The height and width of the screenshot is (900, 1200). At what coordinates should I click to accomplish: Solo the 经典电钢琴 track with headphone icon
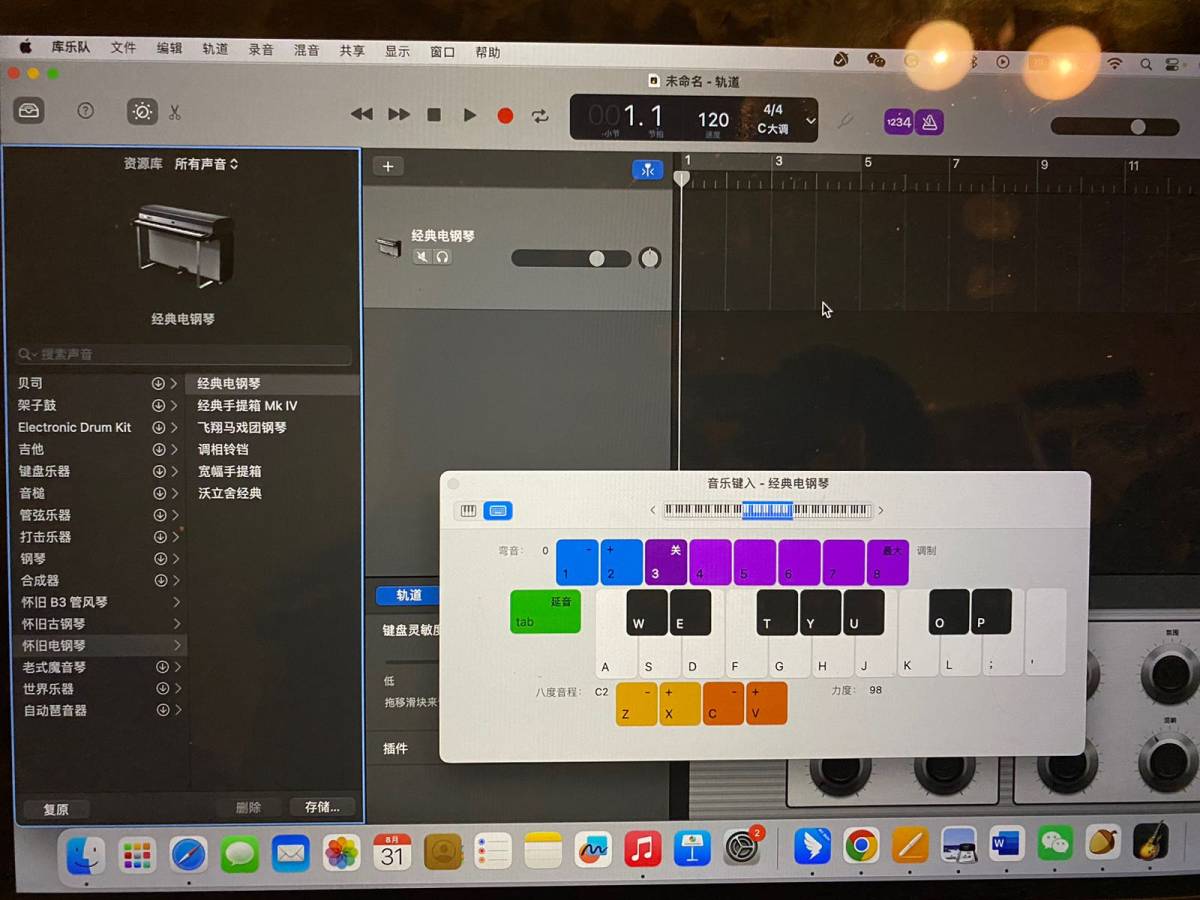point(442,257)
